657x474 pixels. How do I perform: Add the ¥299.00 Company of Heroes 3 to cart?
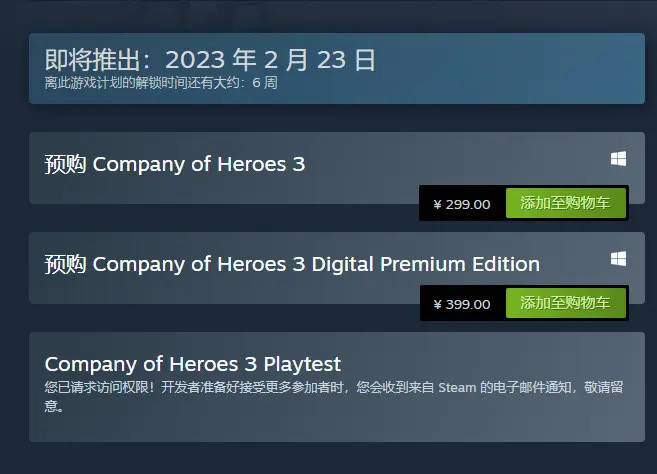coord(566,203)
